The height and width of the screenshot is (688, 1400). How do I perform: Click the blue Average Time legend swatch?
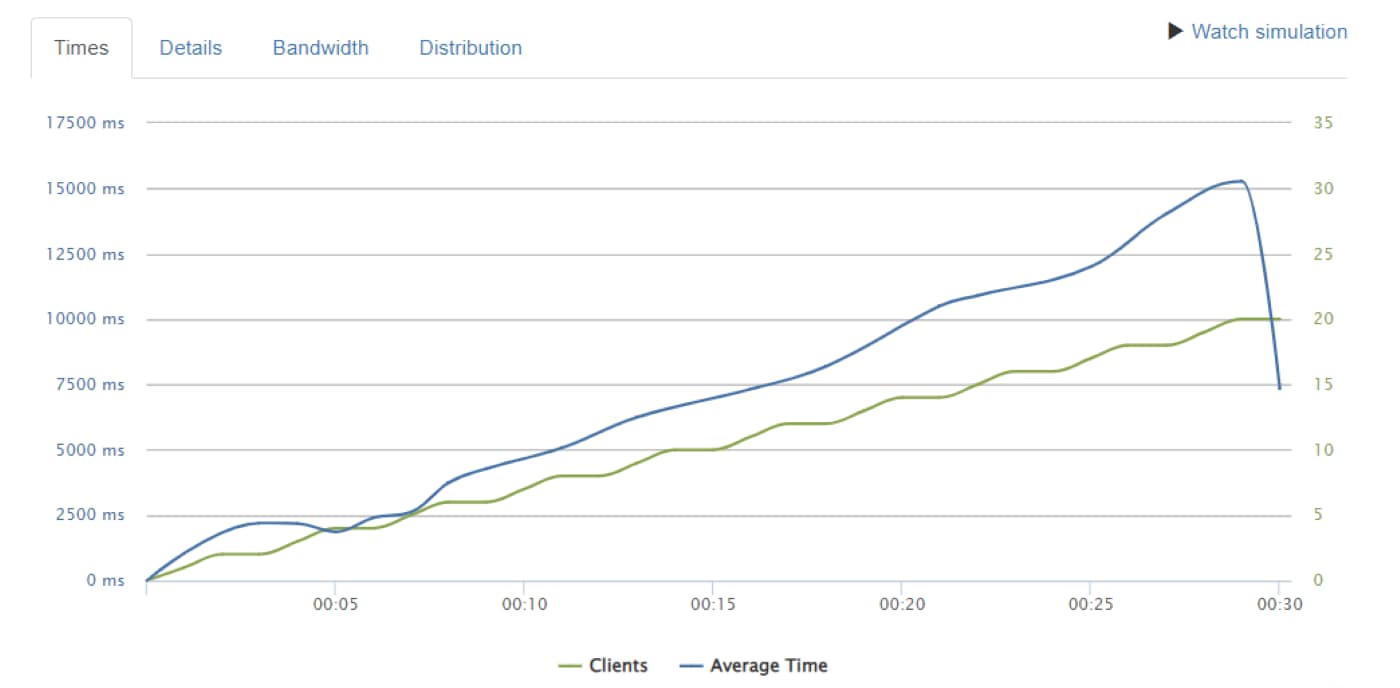pos(691,666)
